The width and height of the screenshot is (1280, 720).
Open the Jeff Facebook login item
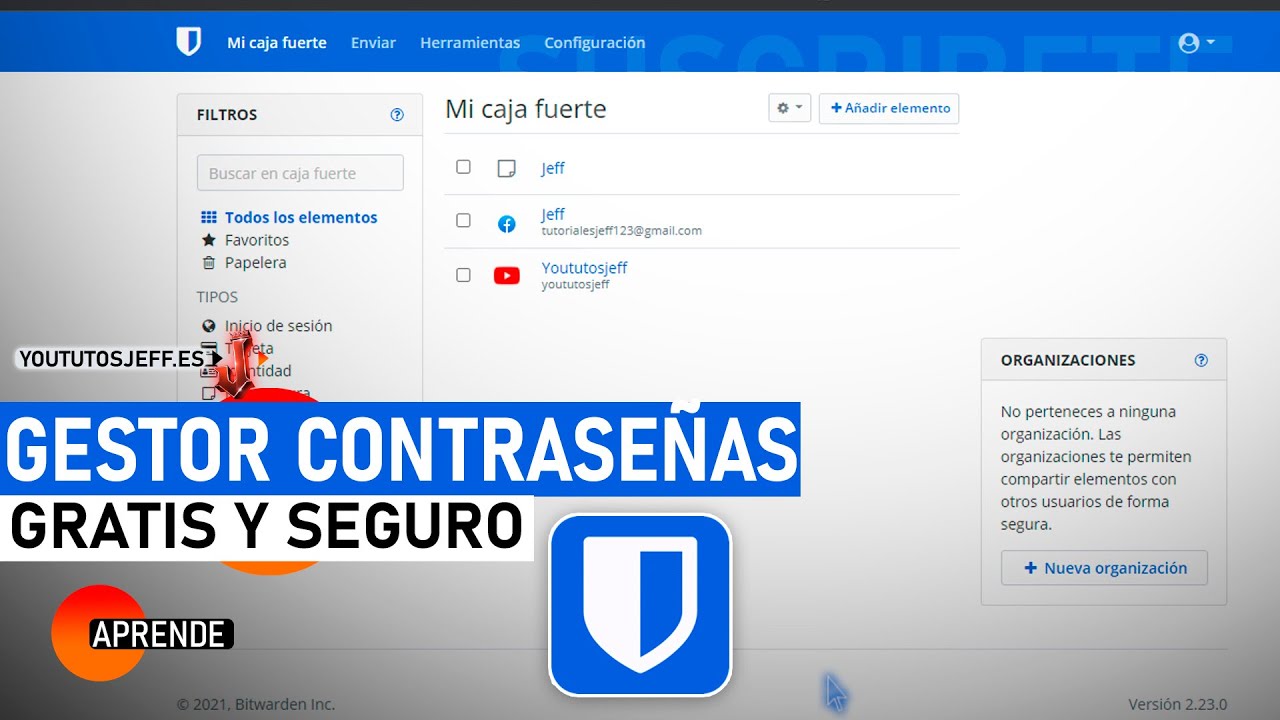[553, 214]
